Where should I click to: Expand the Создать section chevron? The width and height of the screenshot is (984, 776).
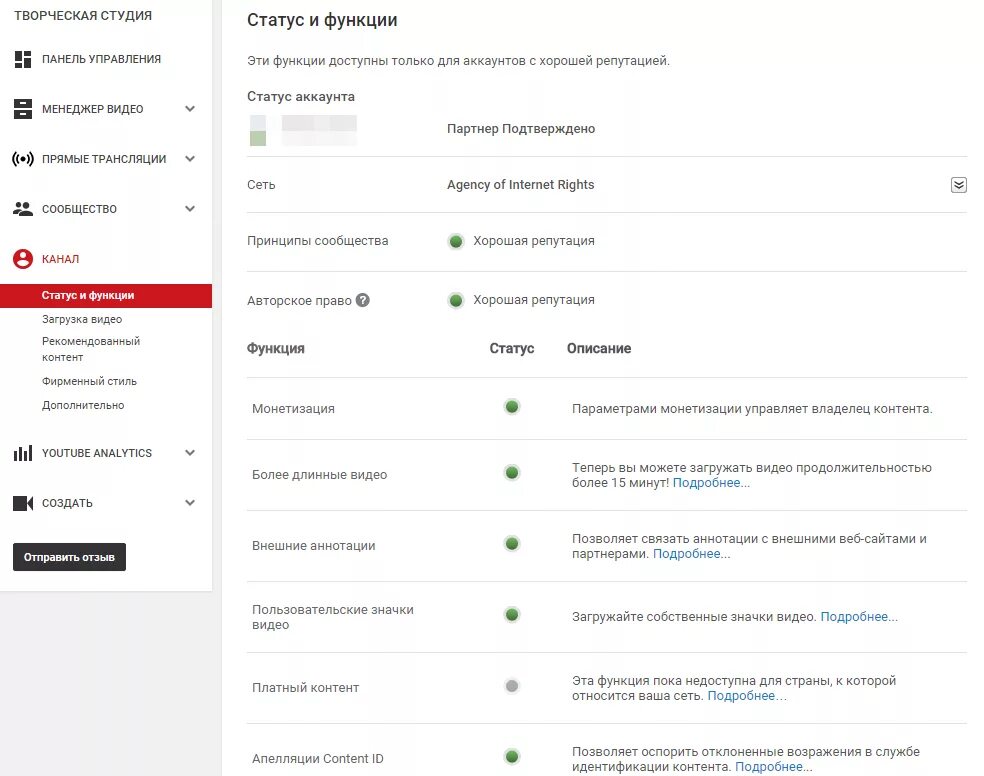pyautogui.click(x=190, y=503)
